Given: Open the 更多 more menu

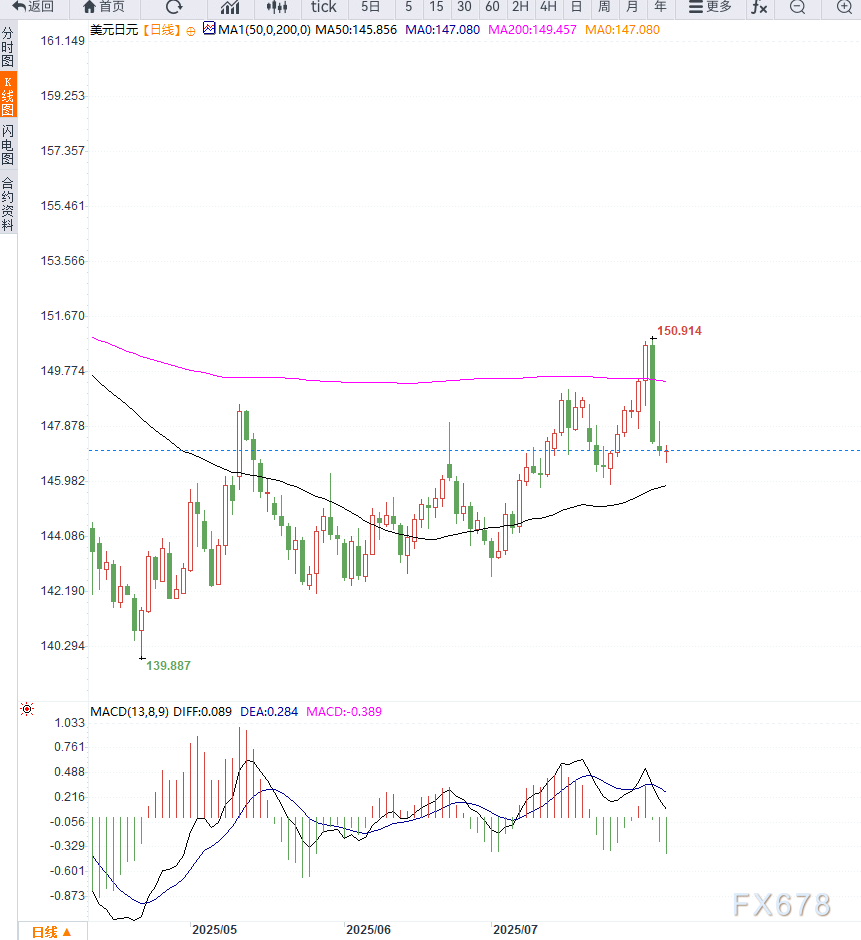Looking at the screenshot, I should pos(710,7).
